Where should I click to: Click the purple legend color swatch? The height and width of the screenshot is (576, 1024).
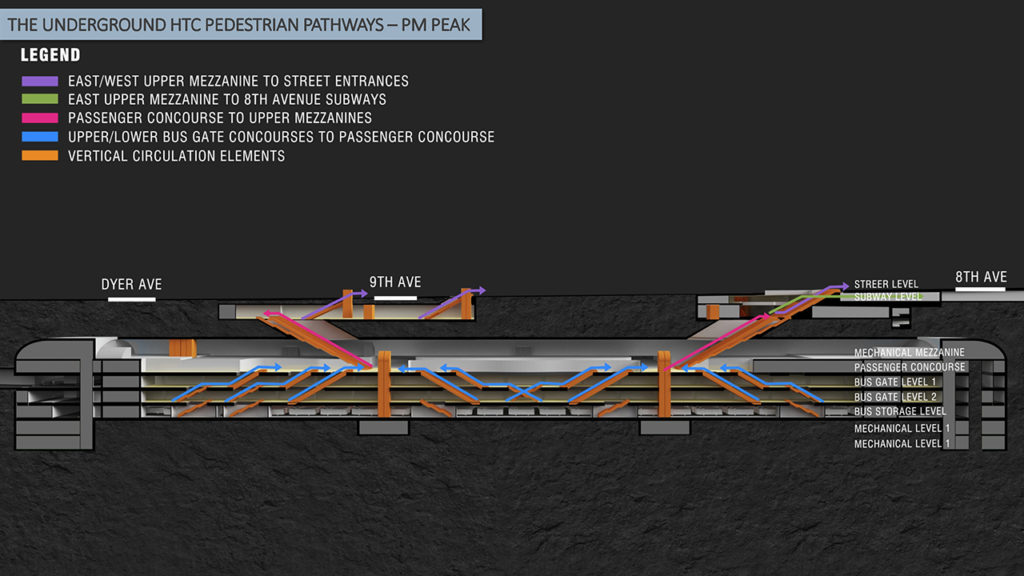(40, 82)
